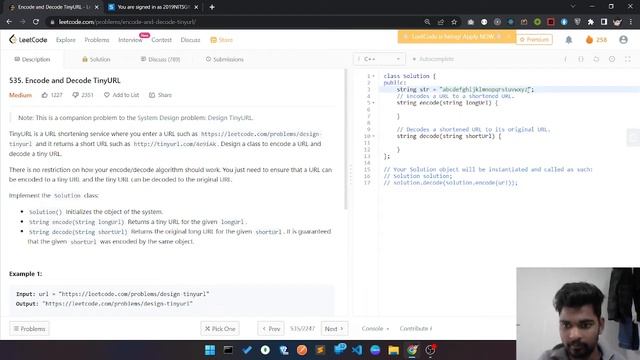Close the Encode and Decode TinyURL tab
Screen dimensions: 640x360
coord(97,7)
